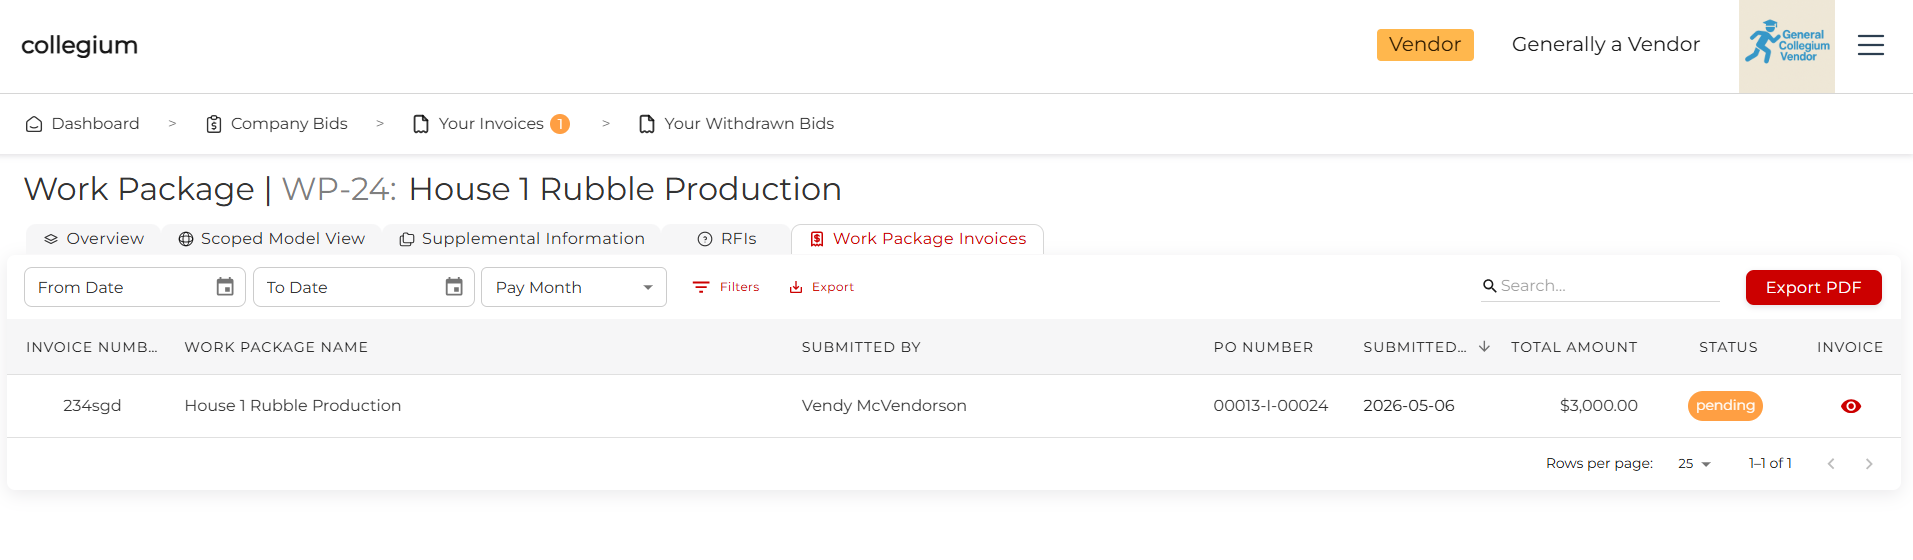Click Vendy McVendorson cell
Viewport: 1913px width, 560px height.
(884, 406)
